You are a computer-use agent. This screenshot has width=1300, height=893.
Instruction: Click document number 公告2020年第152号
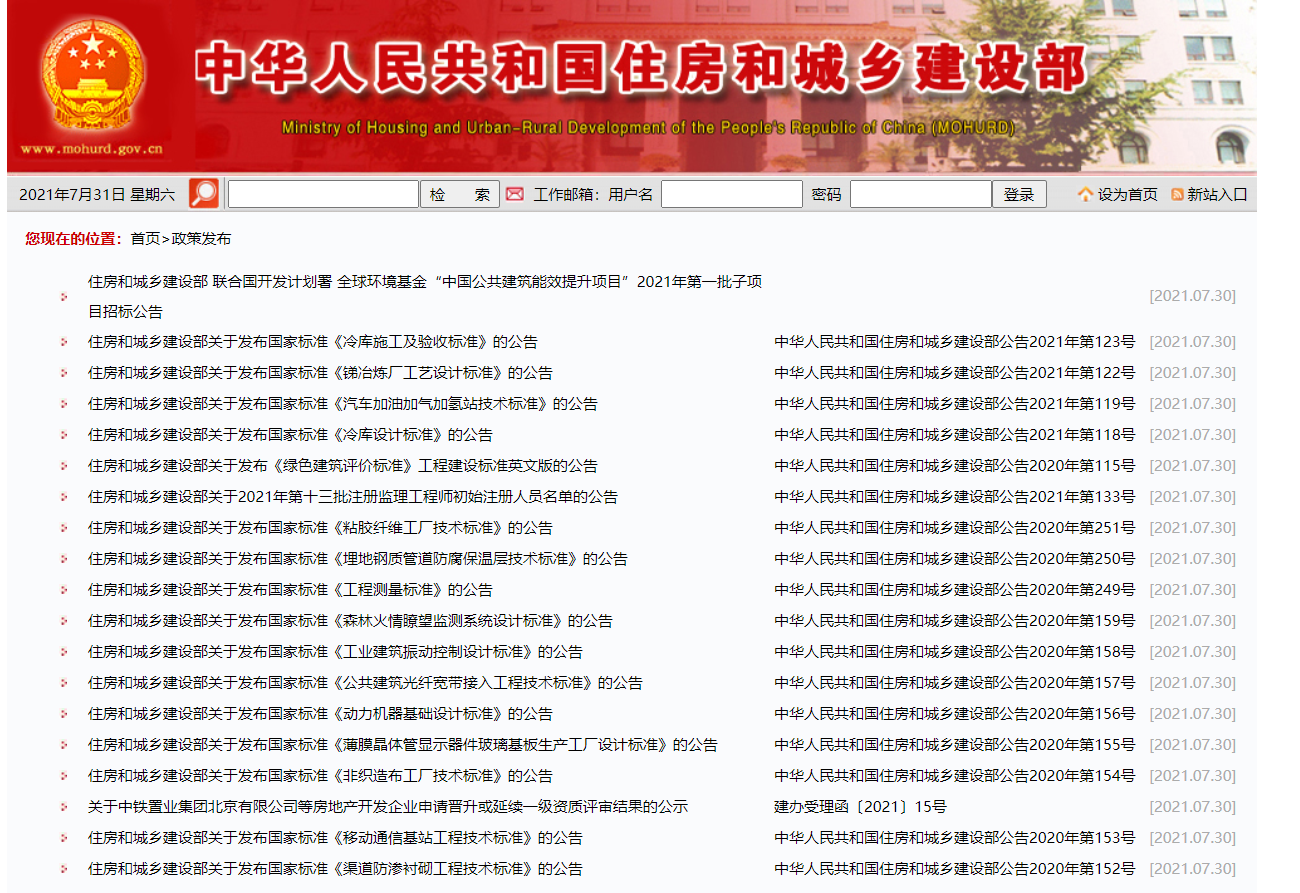(955, 869)
